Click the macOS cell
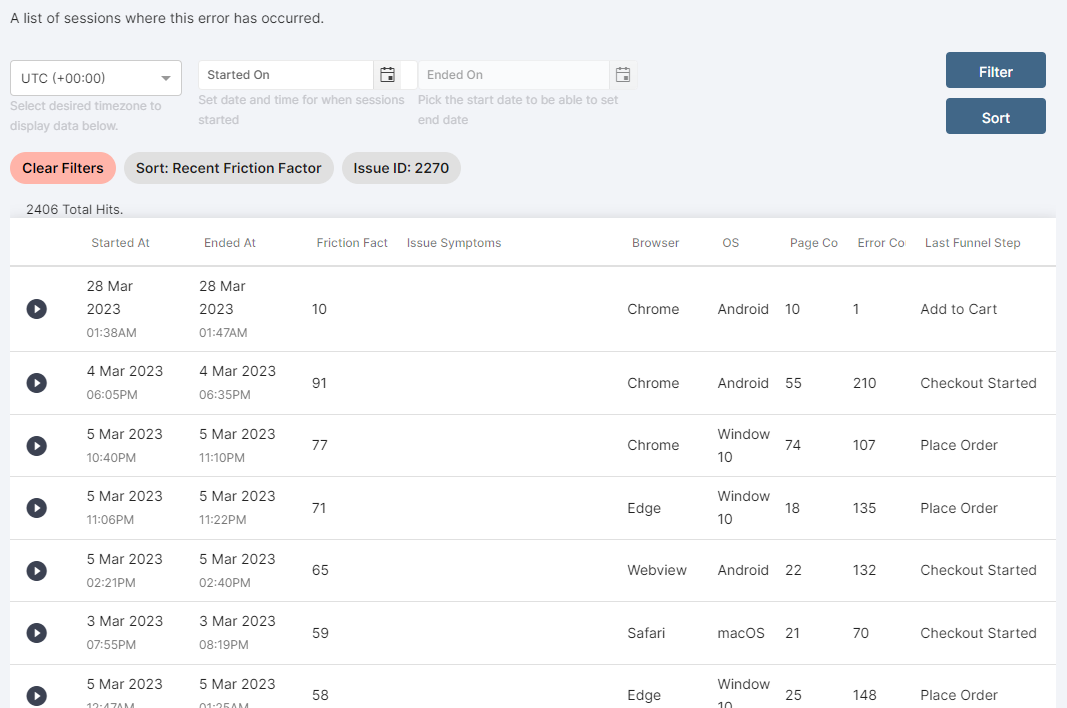The width and height of the screenshot is (1067, 708). pyautogui.click(x=740, y=633)
